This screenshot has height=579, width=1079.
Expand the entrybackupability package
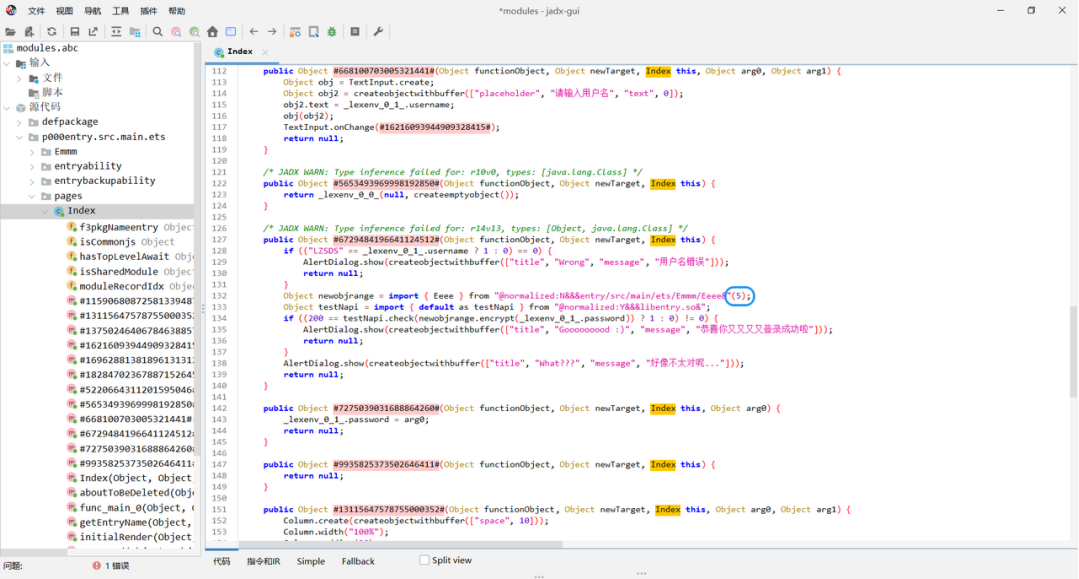click(32, 181)
